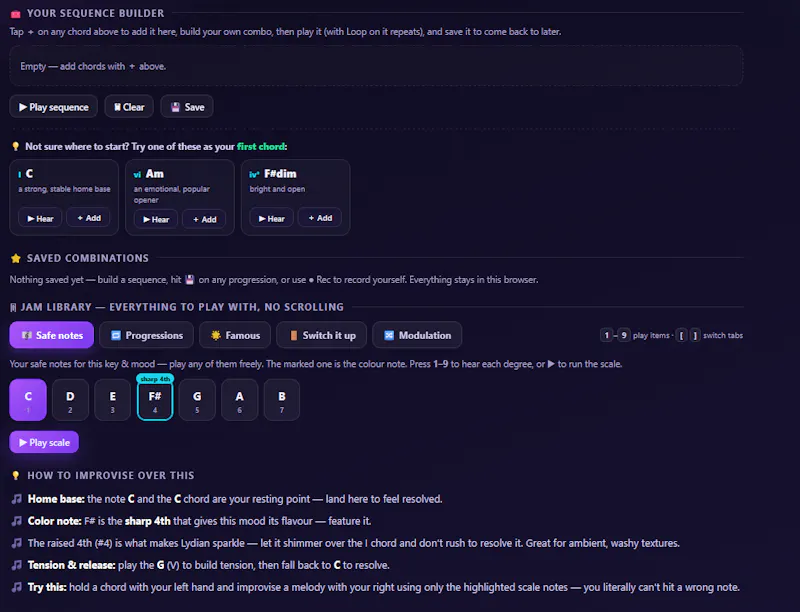Screen dimensions: 800x612
Task: Click the right bracket switch tabs key hint
Action: [x=695, y=335]
